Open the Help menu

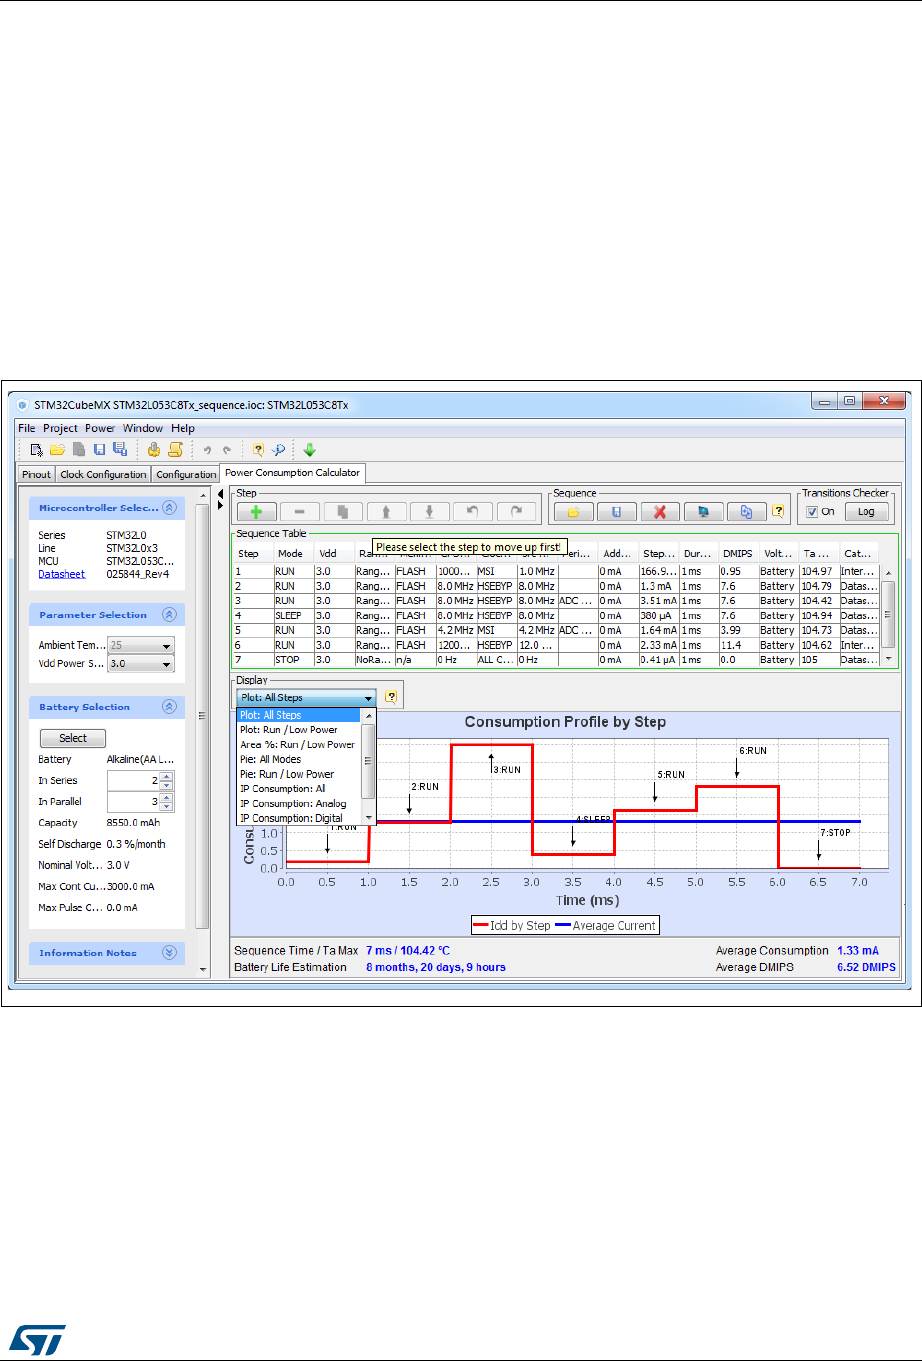[x=183, y=428]
